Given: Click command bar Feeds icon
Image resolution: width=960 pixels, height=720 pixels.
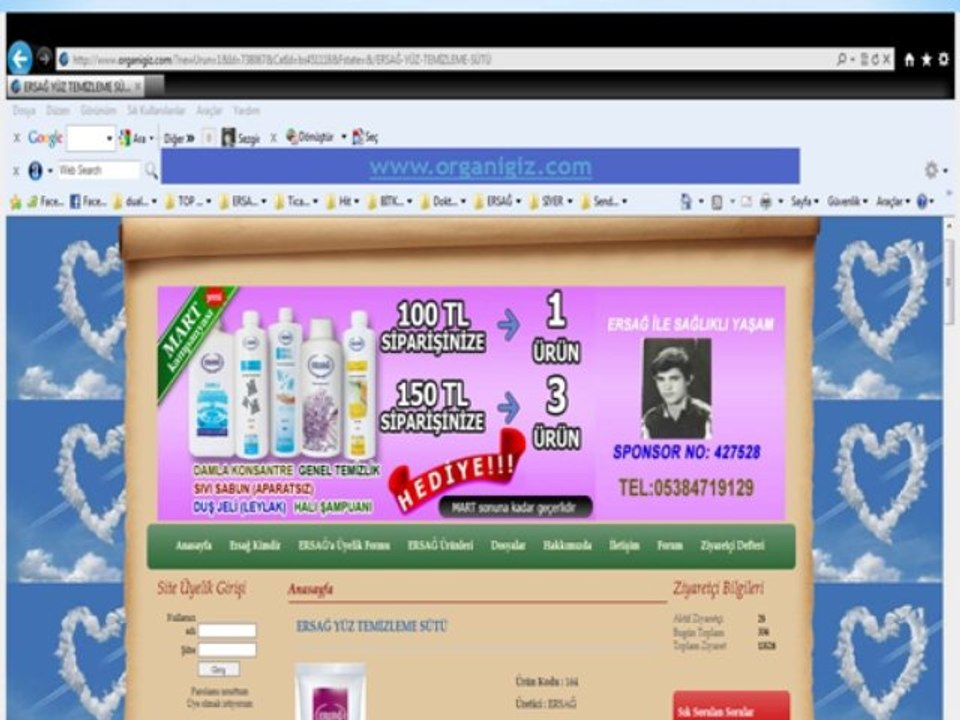Looking at the screenshot, I should click(716, 201).
